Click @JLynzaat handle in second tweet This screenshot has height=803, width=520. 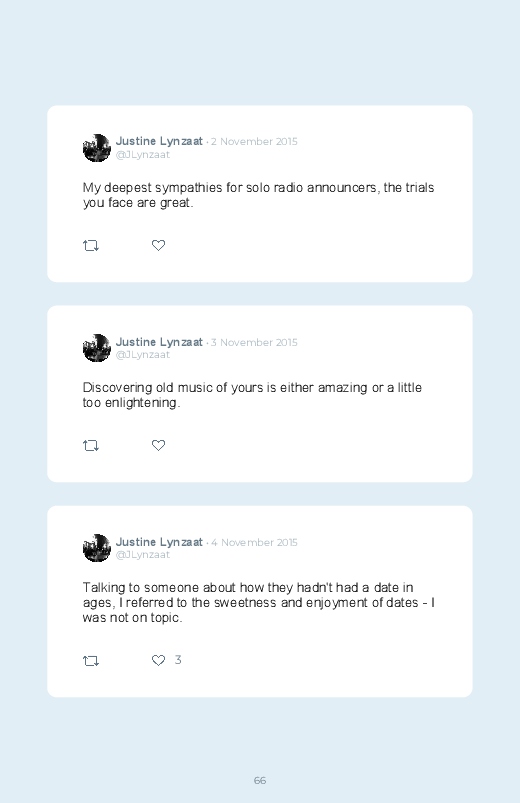[x=142, y=354]
